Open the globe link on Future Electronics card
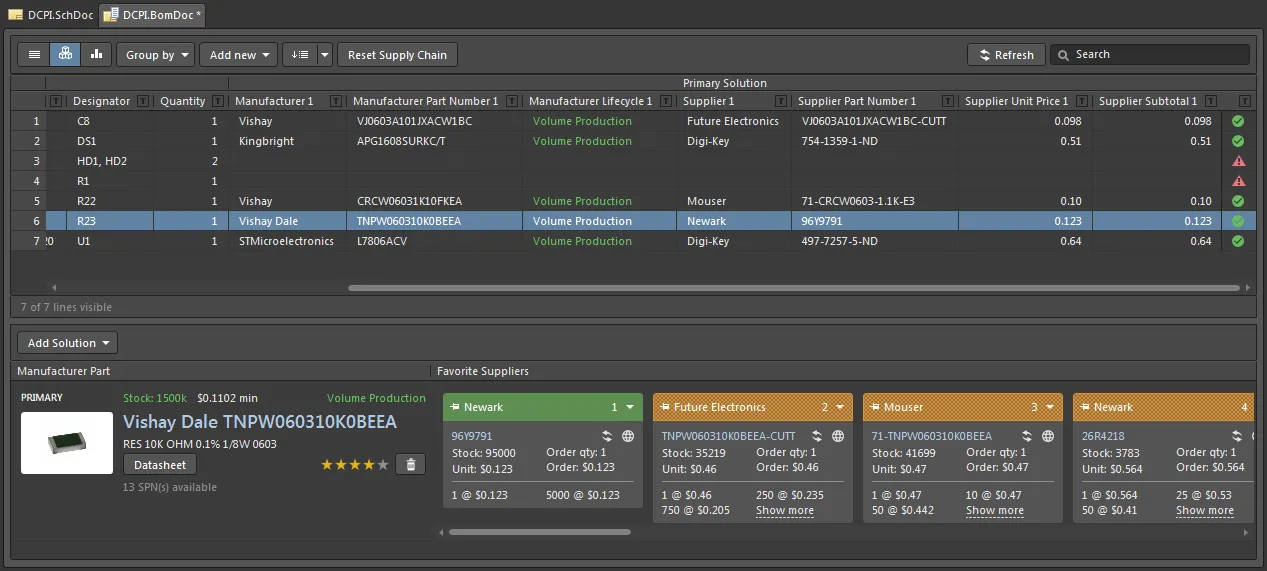The width and height of the screenshot is (1267, 571). pos(838,436)
